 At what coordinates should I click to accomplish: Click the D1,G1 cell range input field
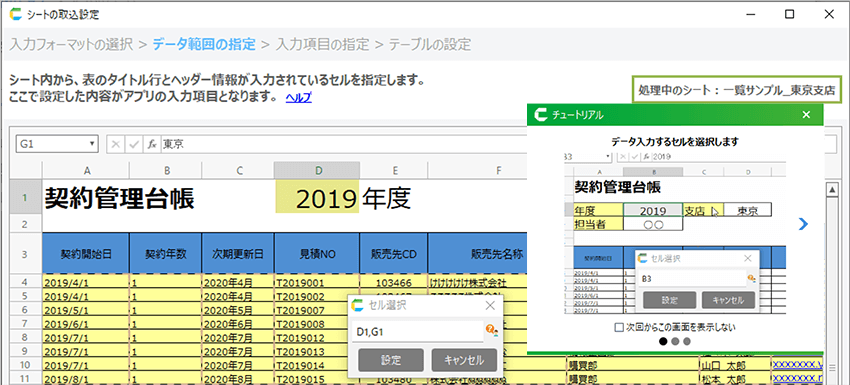click(417, 331)
